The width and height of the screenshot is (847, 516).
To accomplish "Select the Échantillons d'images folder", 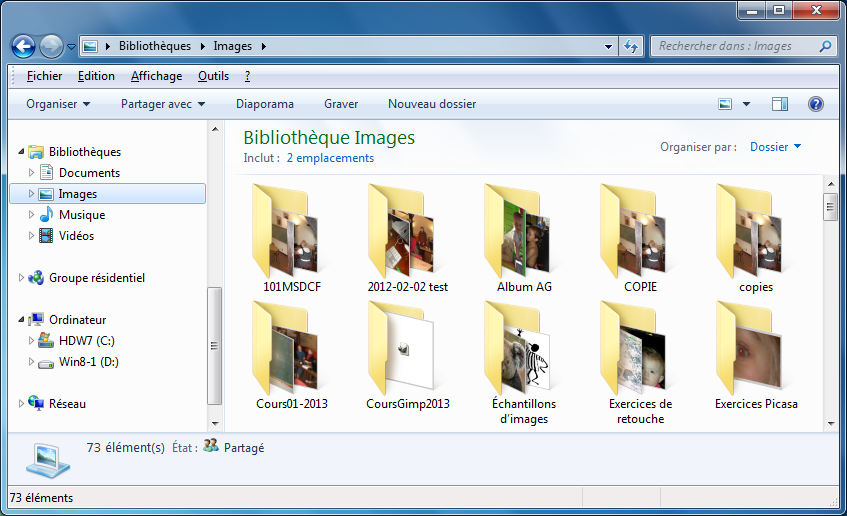I will point(524,363).
